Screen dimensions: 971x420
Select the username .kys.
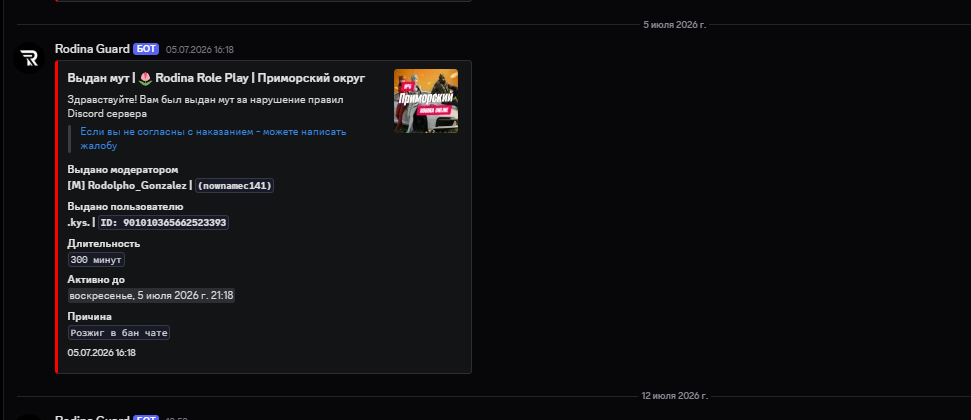pyautogui.click(x=79, y=222)
